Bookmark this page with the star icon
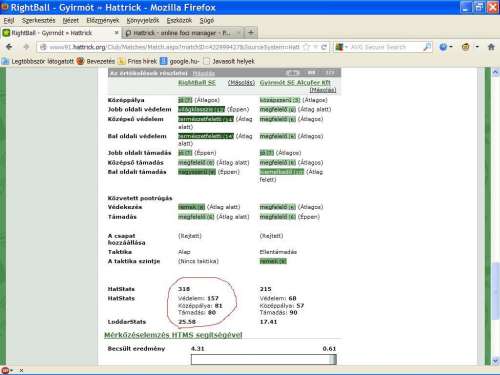 point(307,47)
